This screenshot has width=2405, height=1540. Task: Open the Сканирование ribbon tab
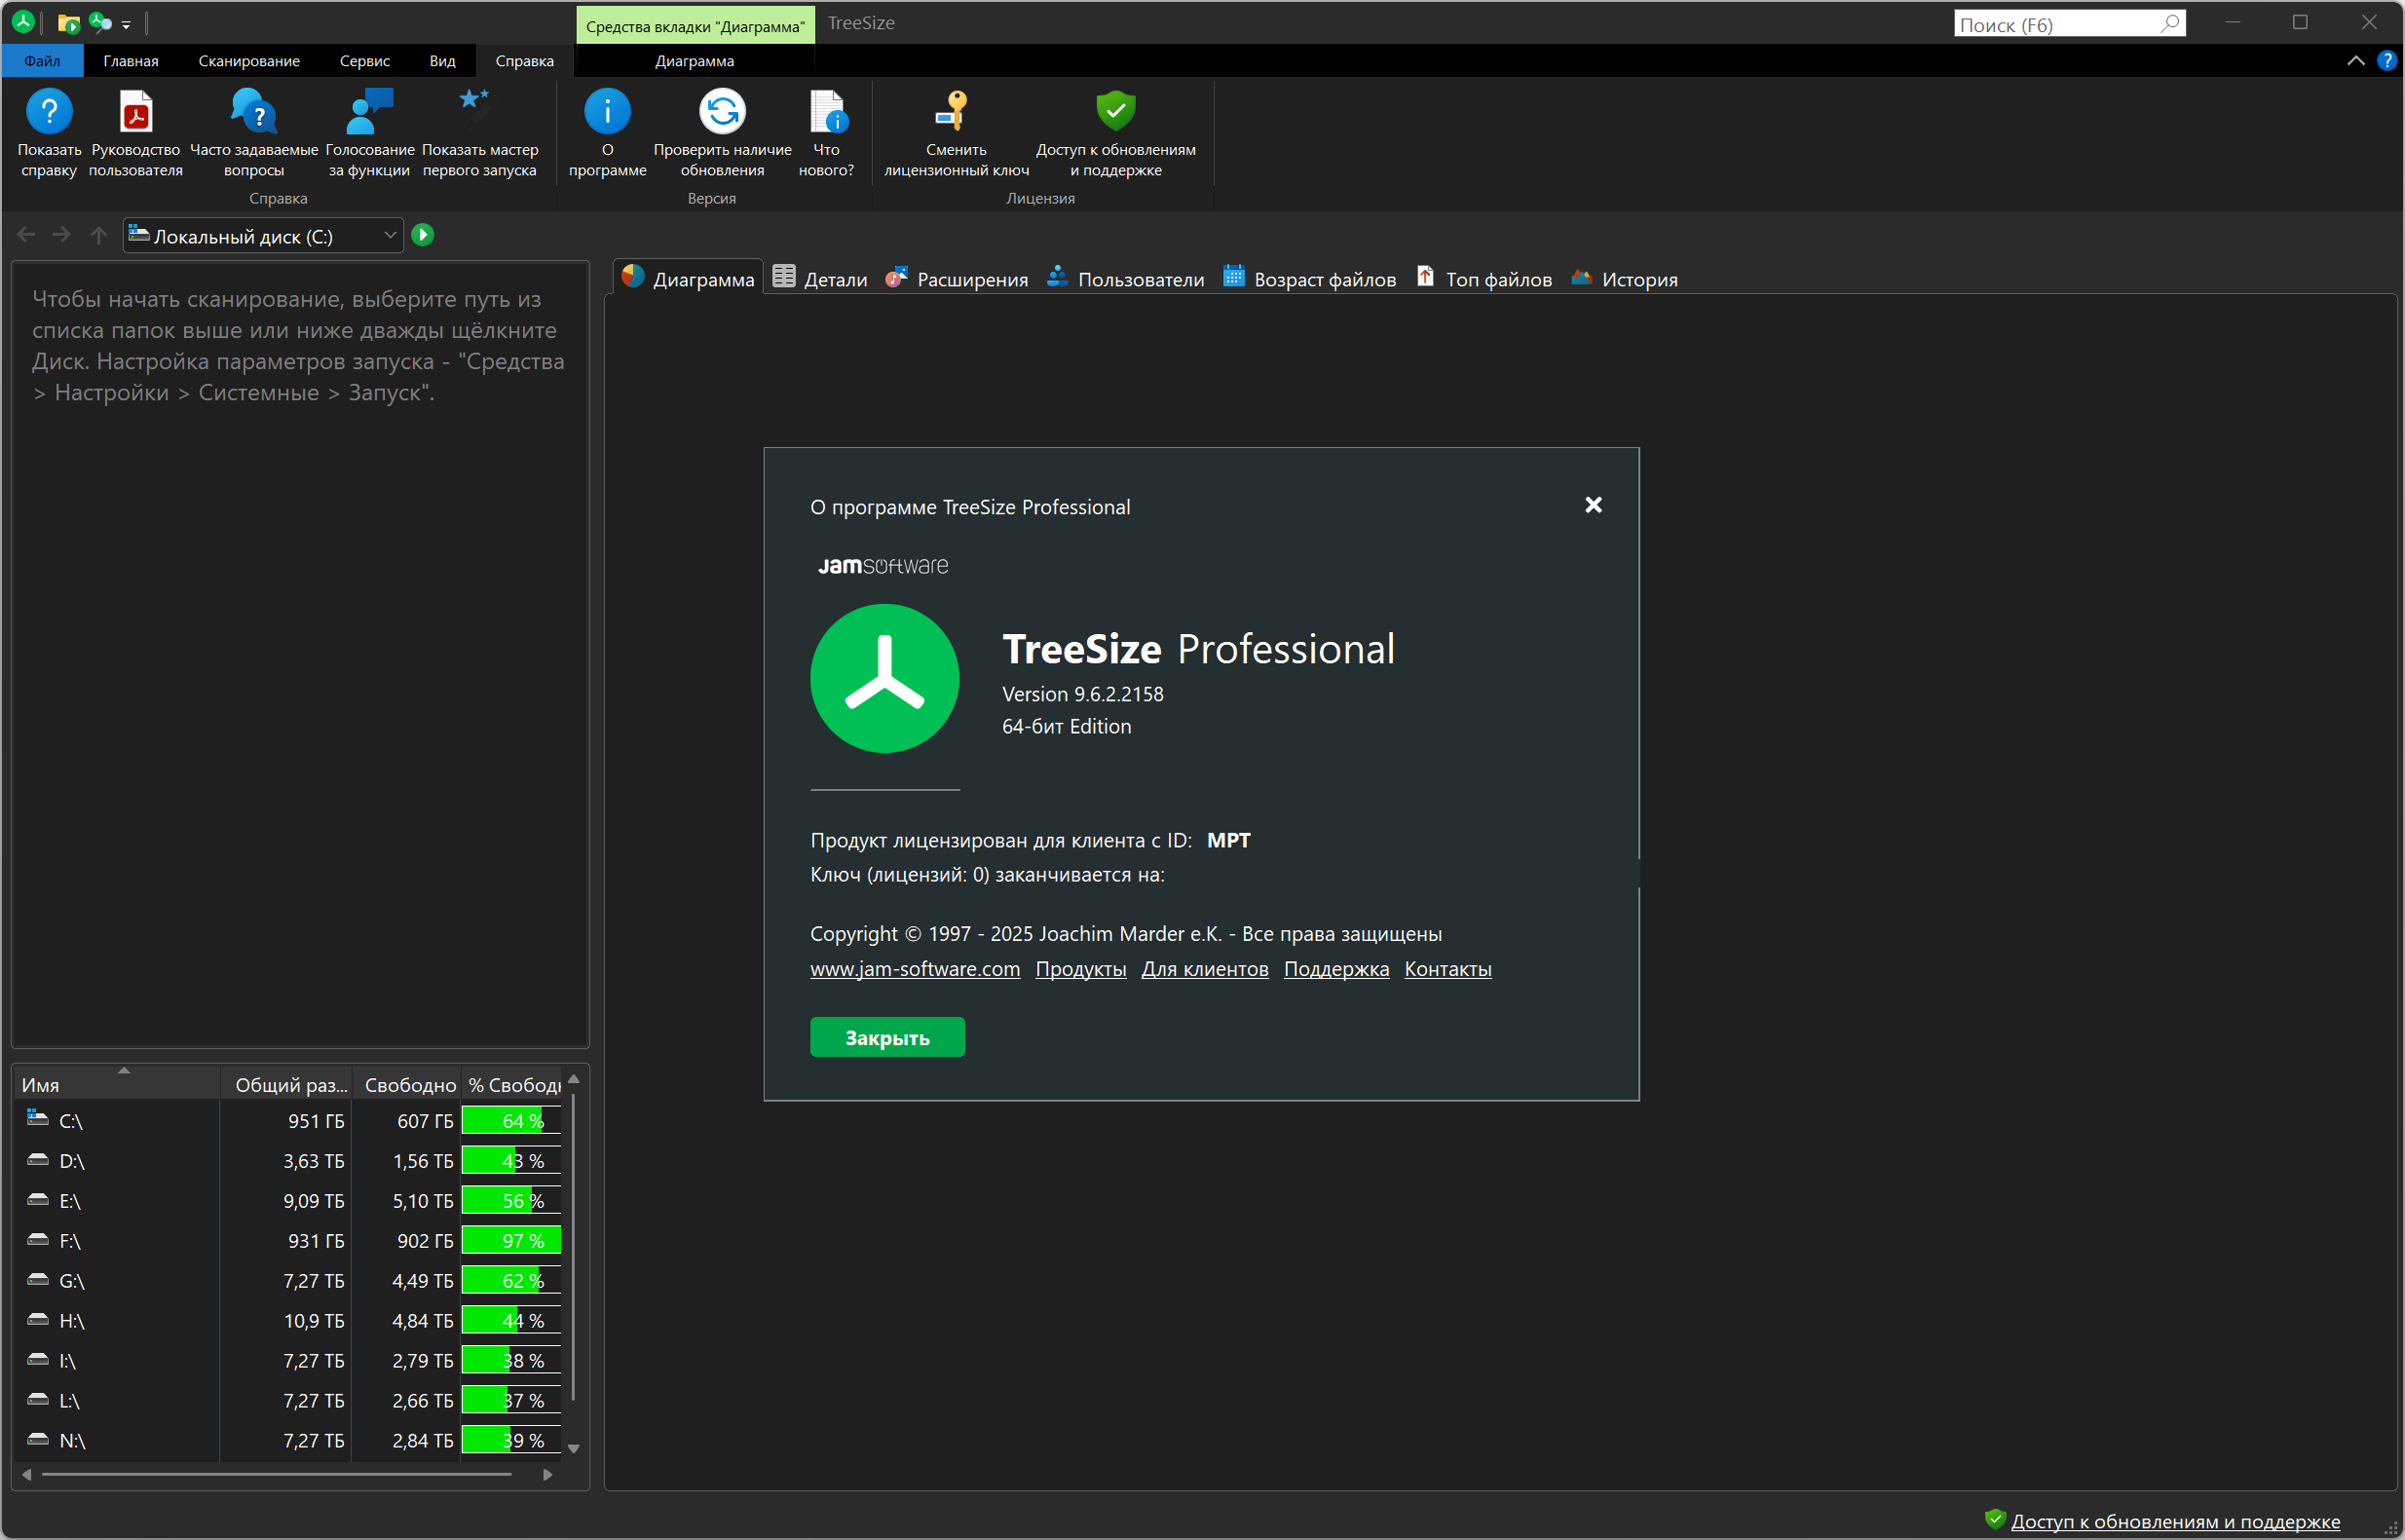[248, 61]
